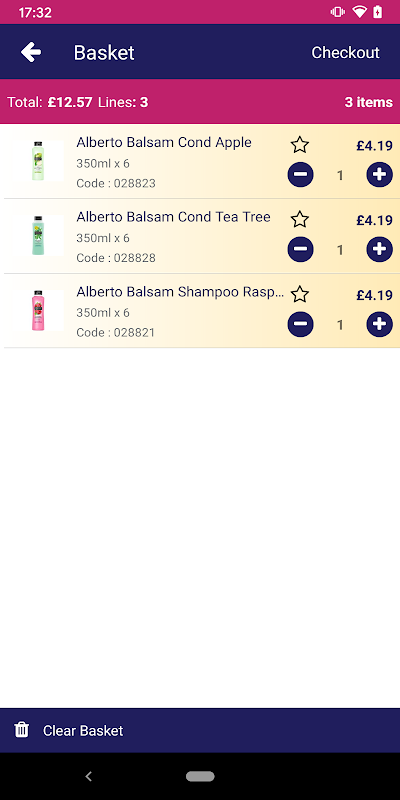This screenshot has height=800, width=400.
Task: Tap minus icon for Shampoo Raspberry item
Action: (301, 324)
